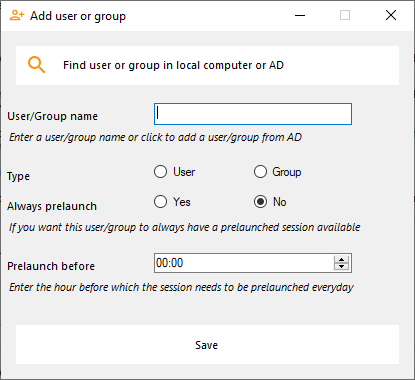Image resolution: width=415 pixels, height=380 pixels.
Task: Click hint 'Enter the hour before which...'
Action: click(181, 287)
